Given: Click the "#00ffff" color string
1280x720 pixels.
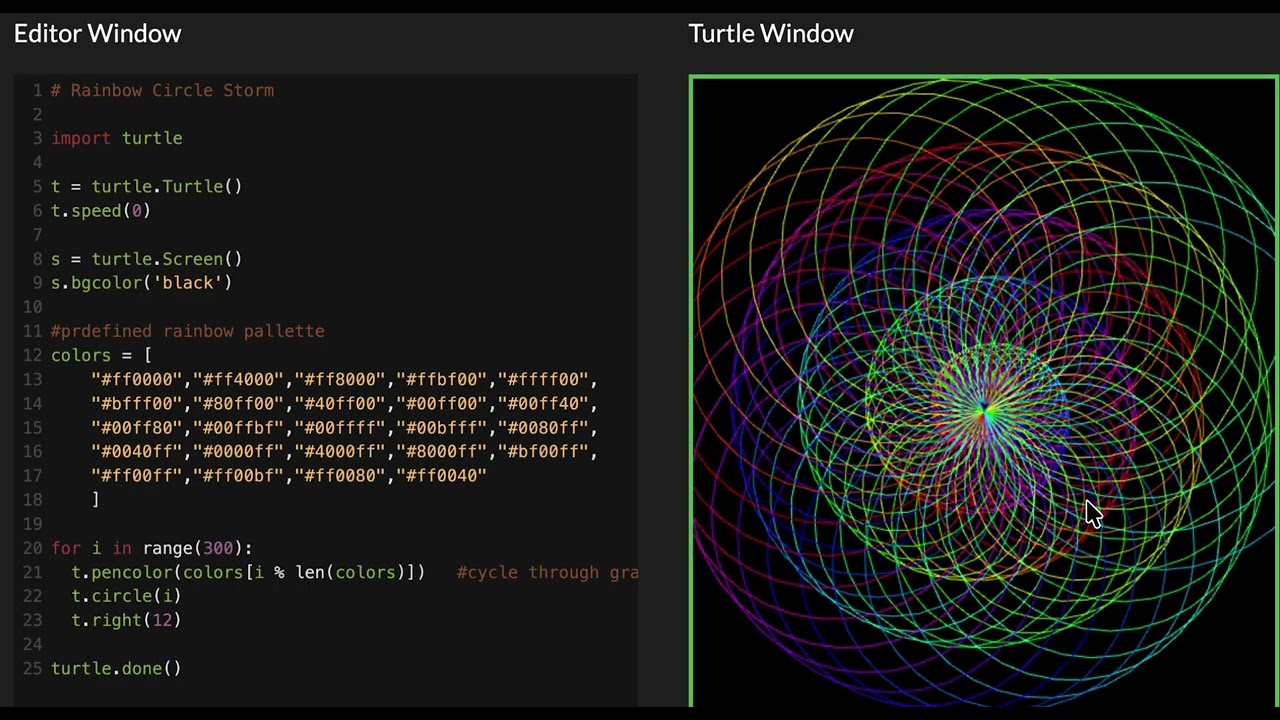Looking at the screenshot, I should [x=340, y=427].
